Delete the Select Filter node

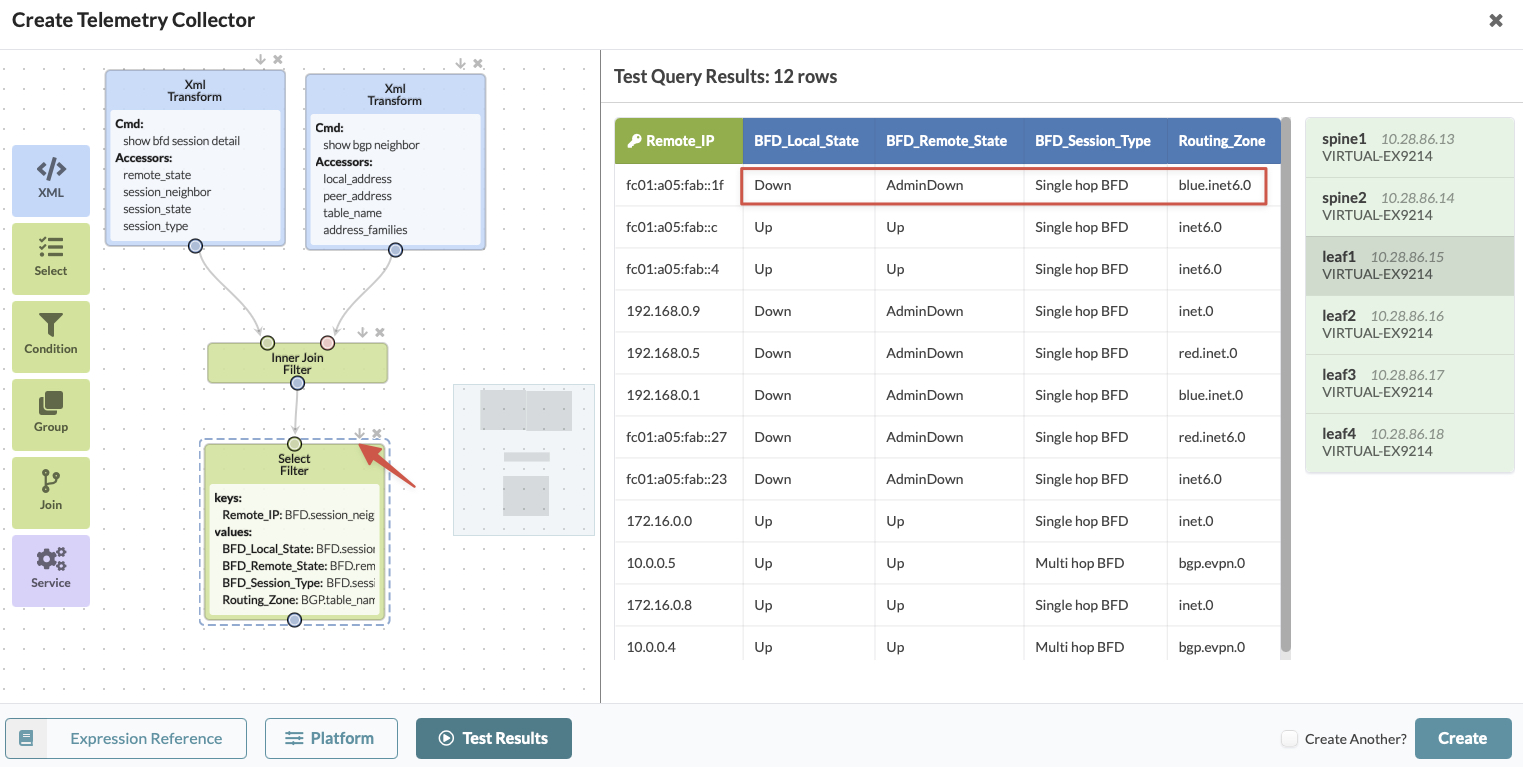pos(377,434)
